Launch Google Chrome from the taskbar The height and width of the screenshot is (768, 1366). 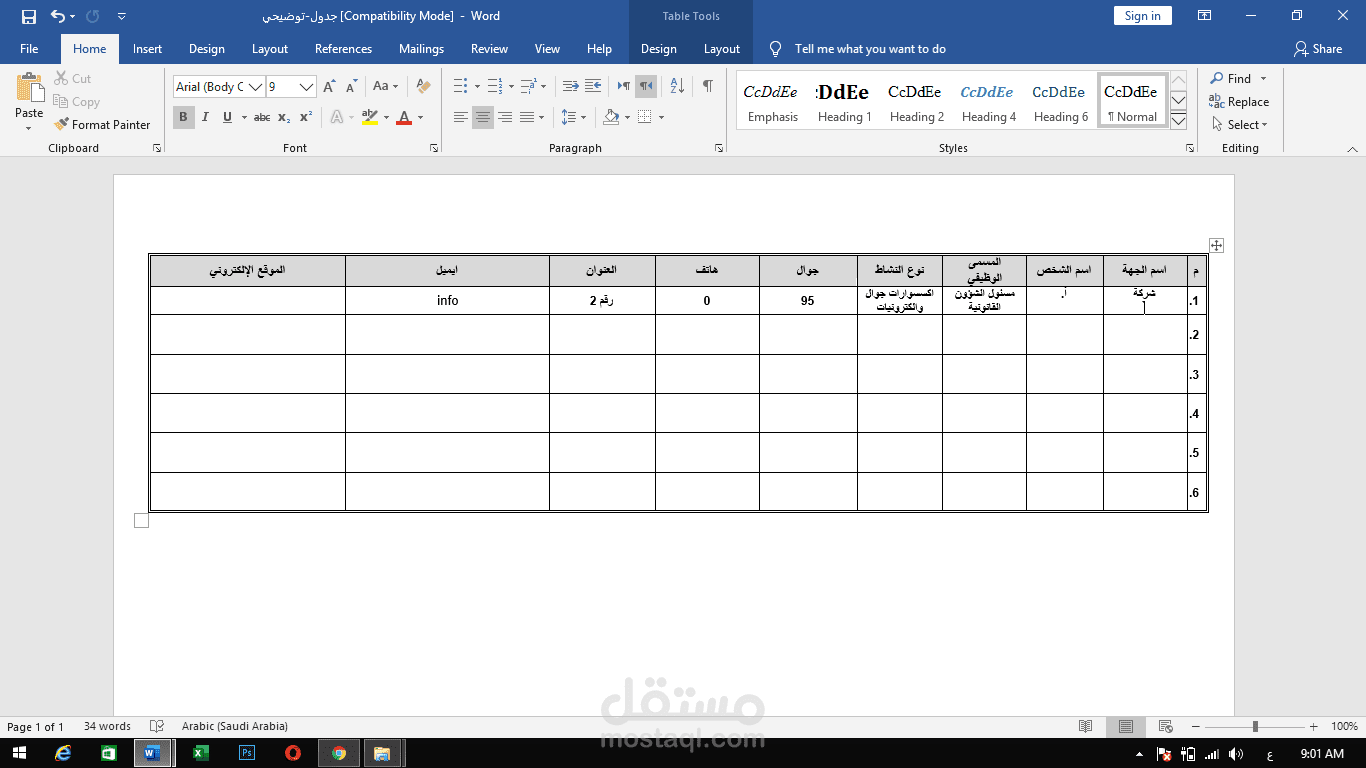point(339,753)
